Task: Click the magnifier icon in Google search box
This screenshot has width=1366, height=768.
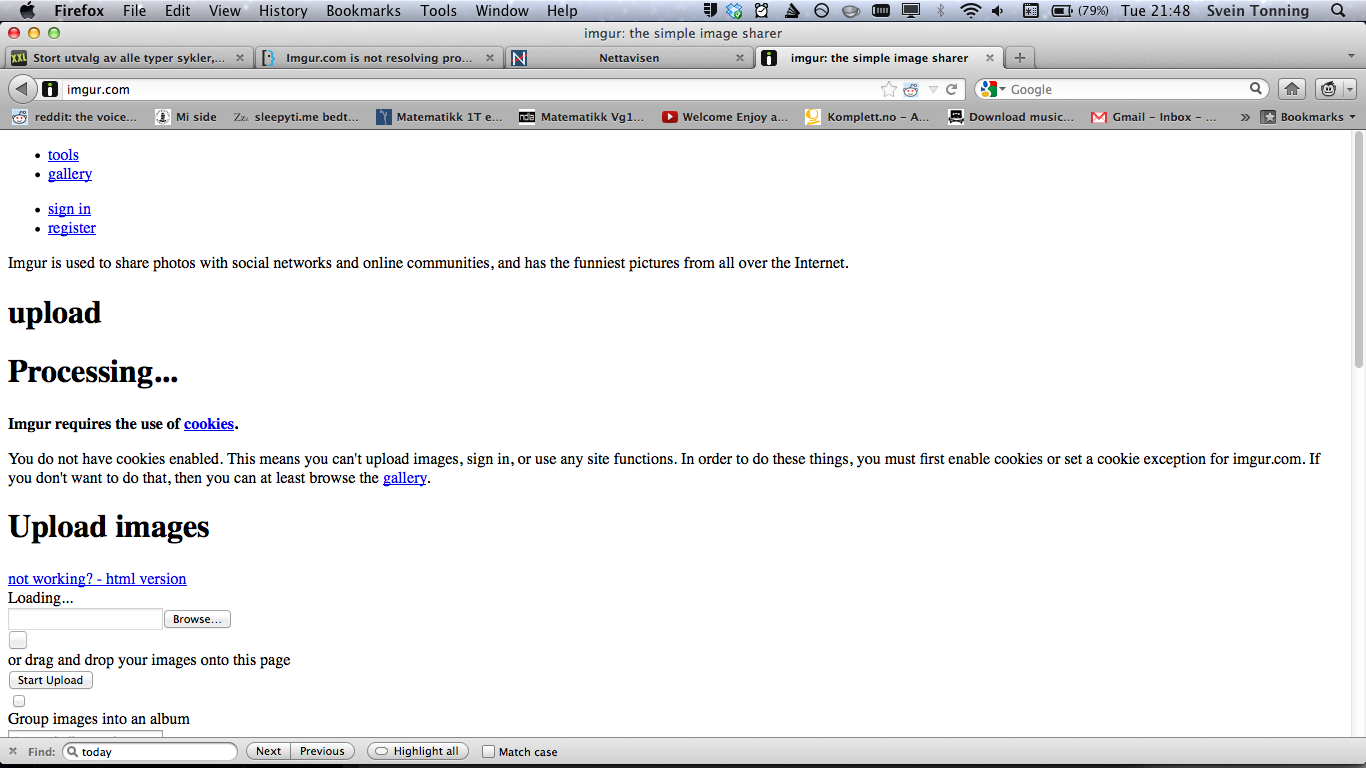Action: 1256,89
